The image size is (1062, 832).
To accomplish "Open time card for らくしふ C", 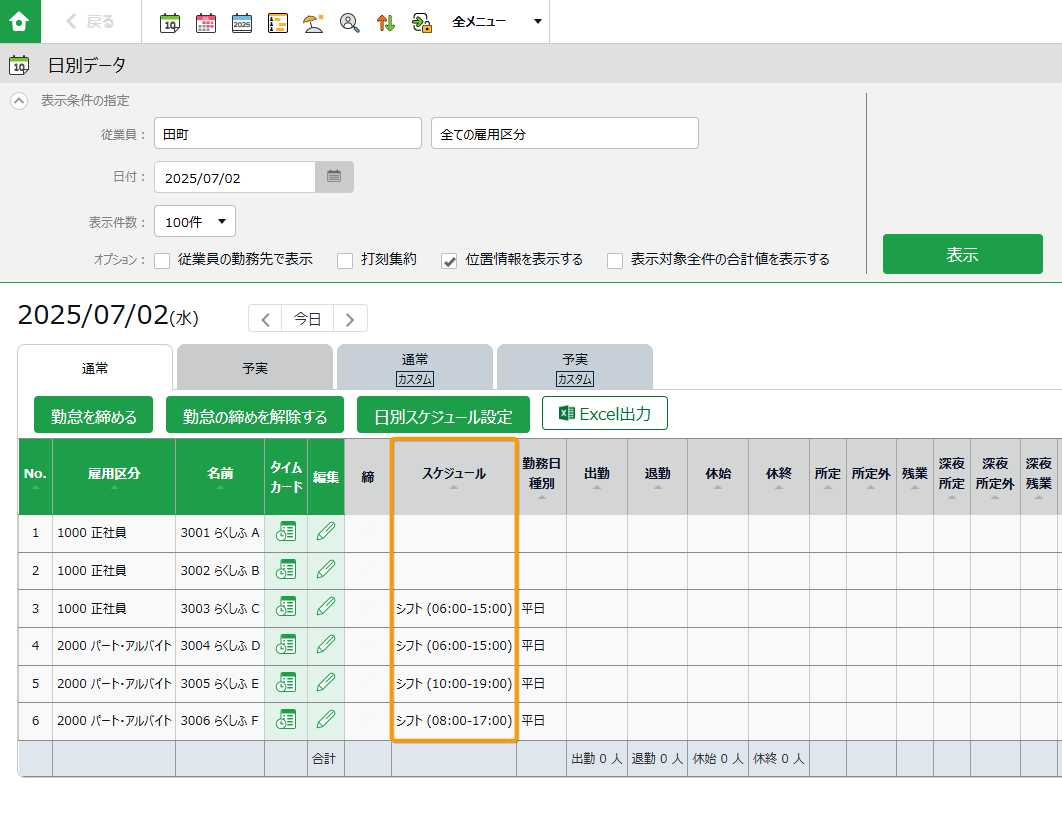I will pyautogui.click(x=286, y=607).
